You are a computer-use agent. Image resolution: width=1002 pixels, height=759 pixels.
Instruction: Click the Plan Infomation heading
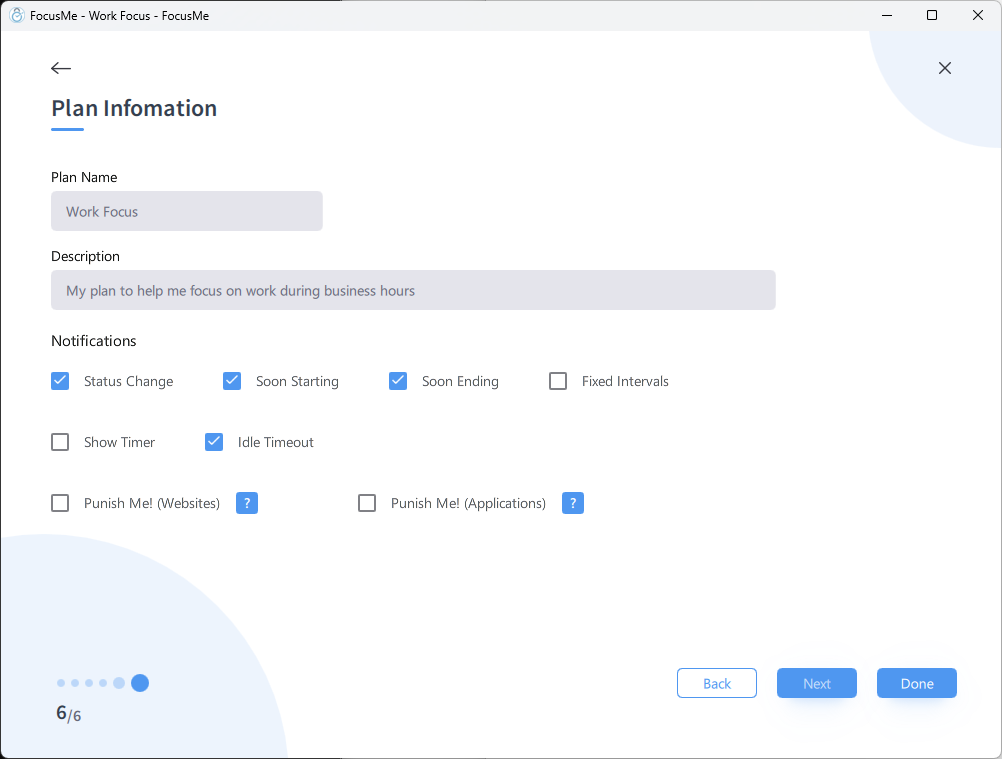[x=134, y=109]
